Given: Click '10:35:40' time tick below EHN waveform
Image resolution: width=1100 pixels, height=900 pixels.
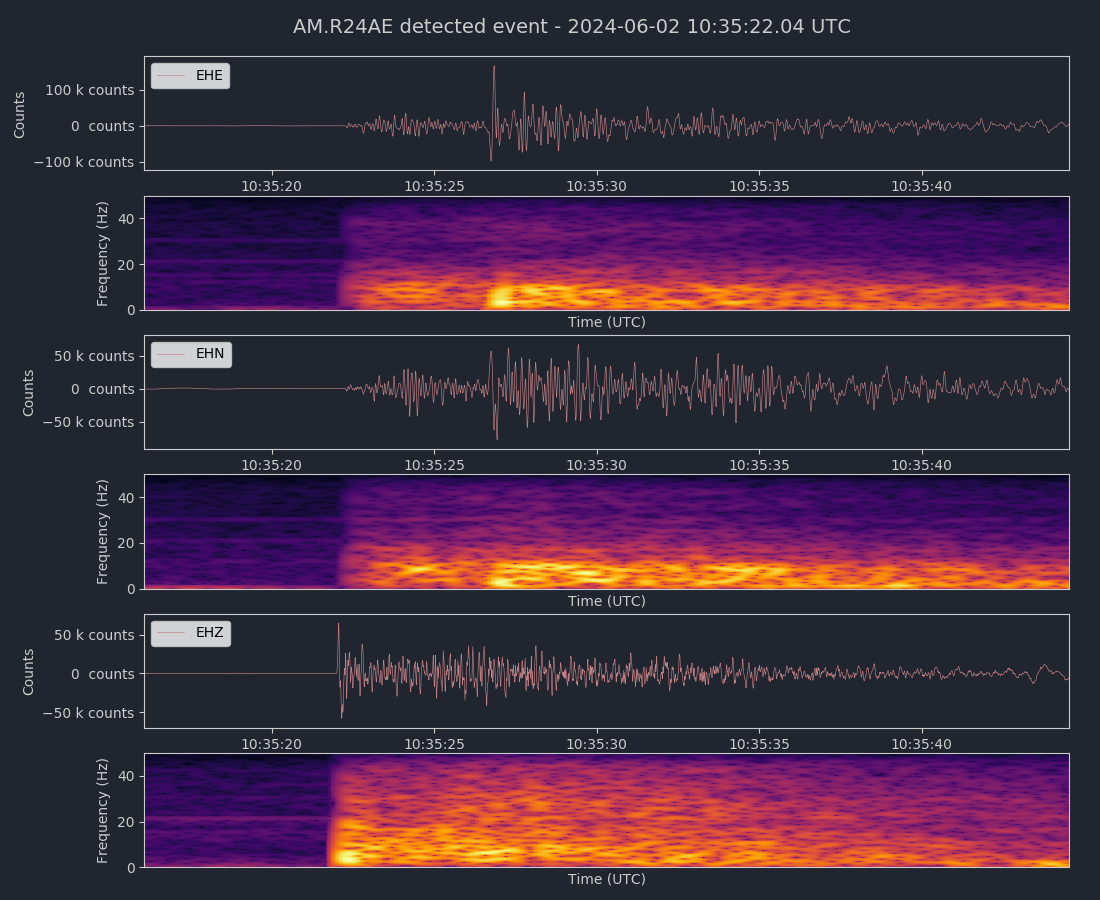Looking at the screenshot, I should coord(922,465).
